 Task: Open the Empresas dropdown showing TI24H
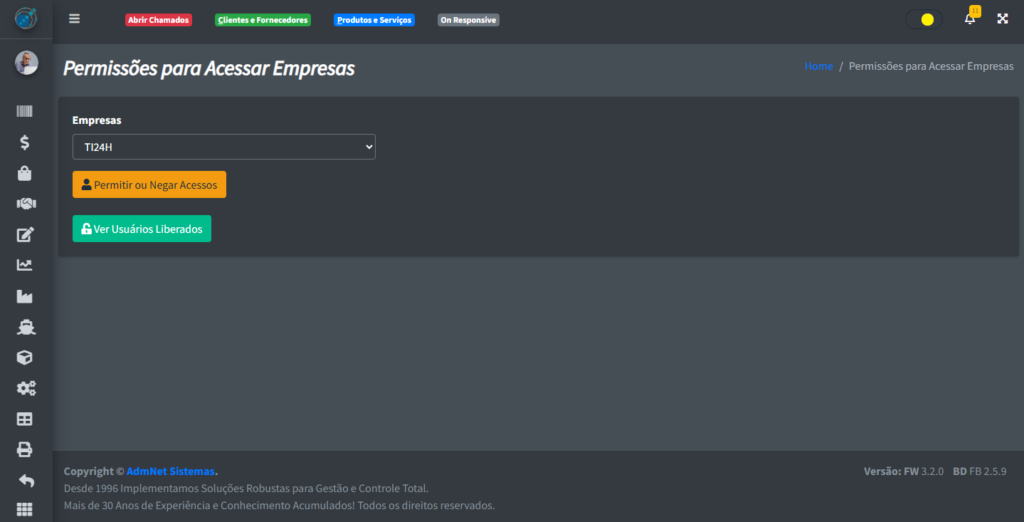[223, 147]
